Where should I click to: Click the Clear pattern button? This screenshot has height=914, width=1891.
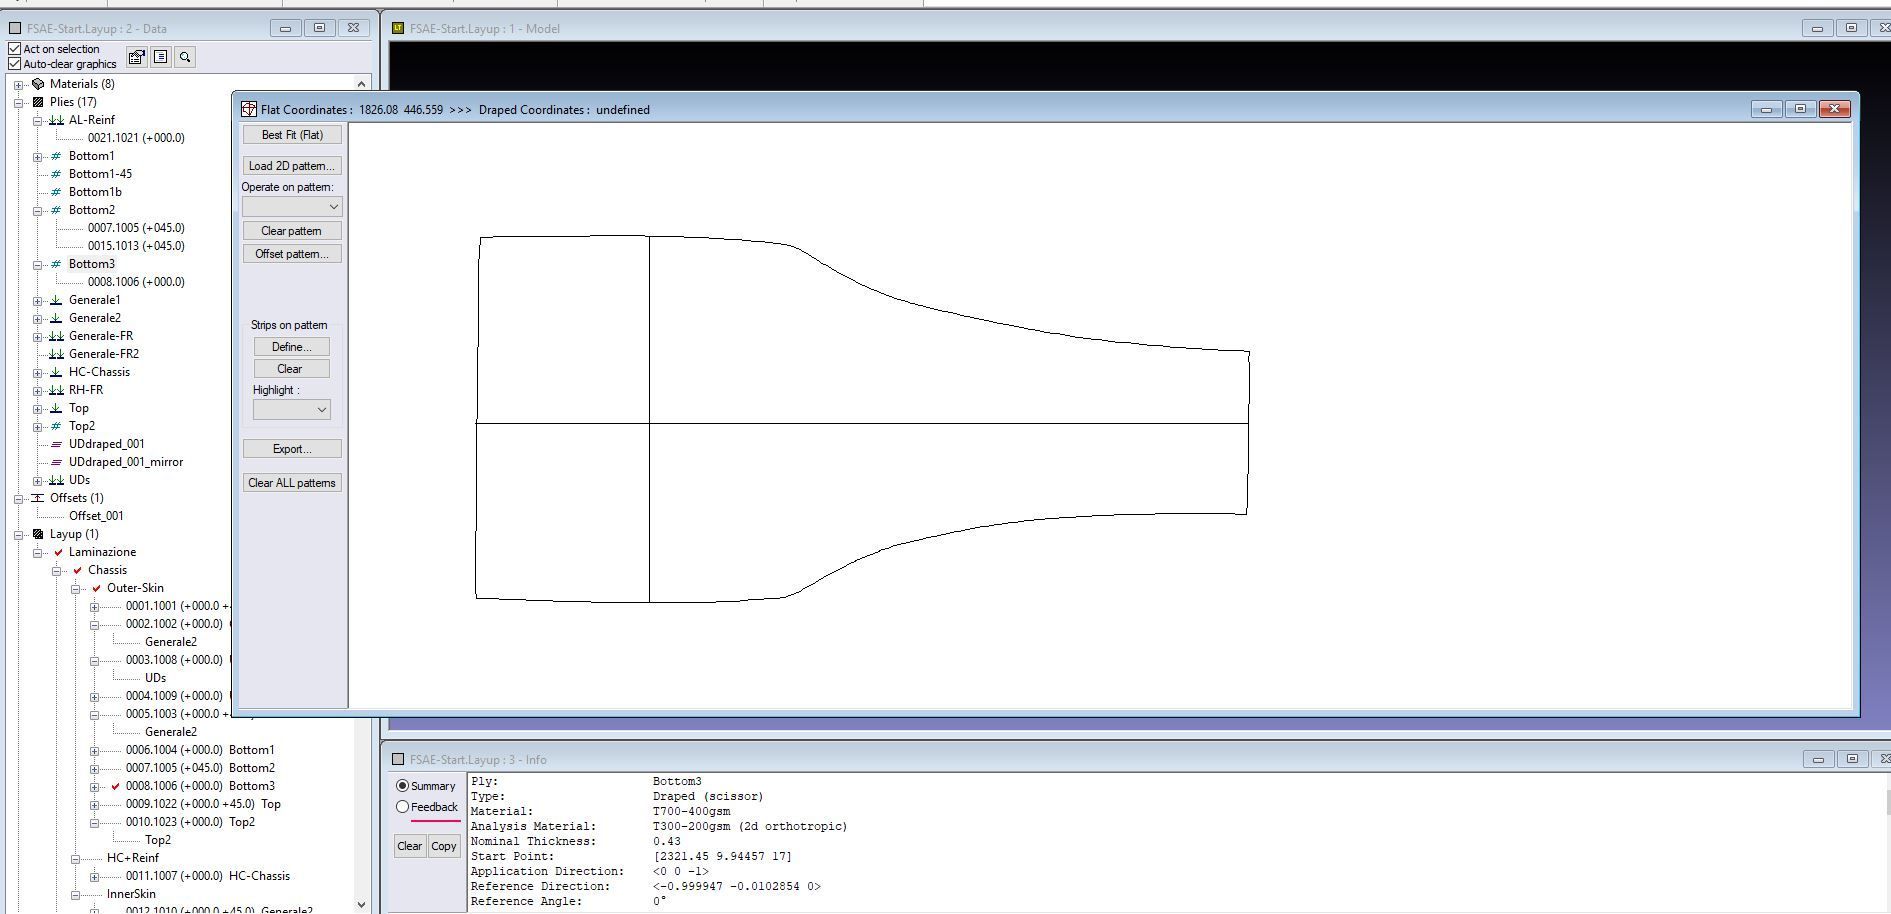click(x=292, y=231)
